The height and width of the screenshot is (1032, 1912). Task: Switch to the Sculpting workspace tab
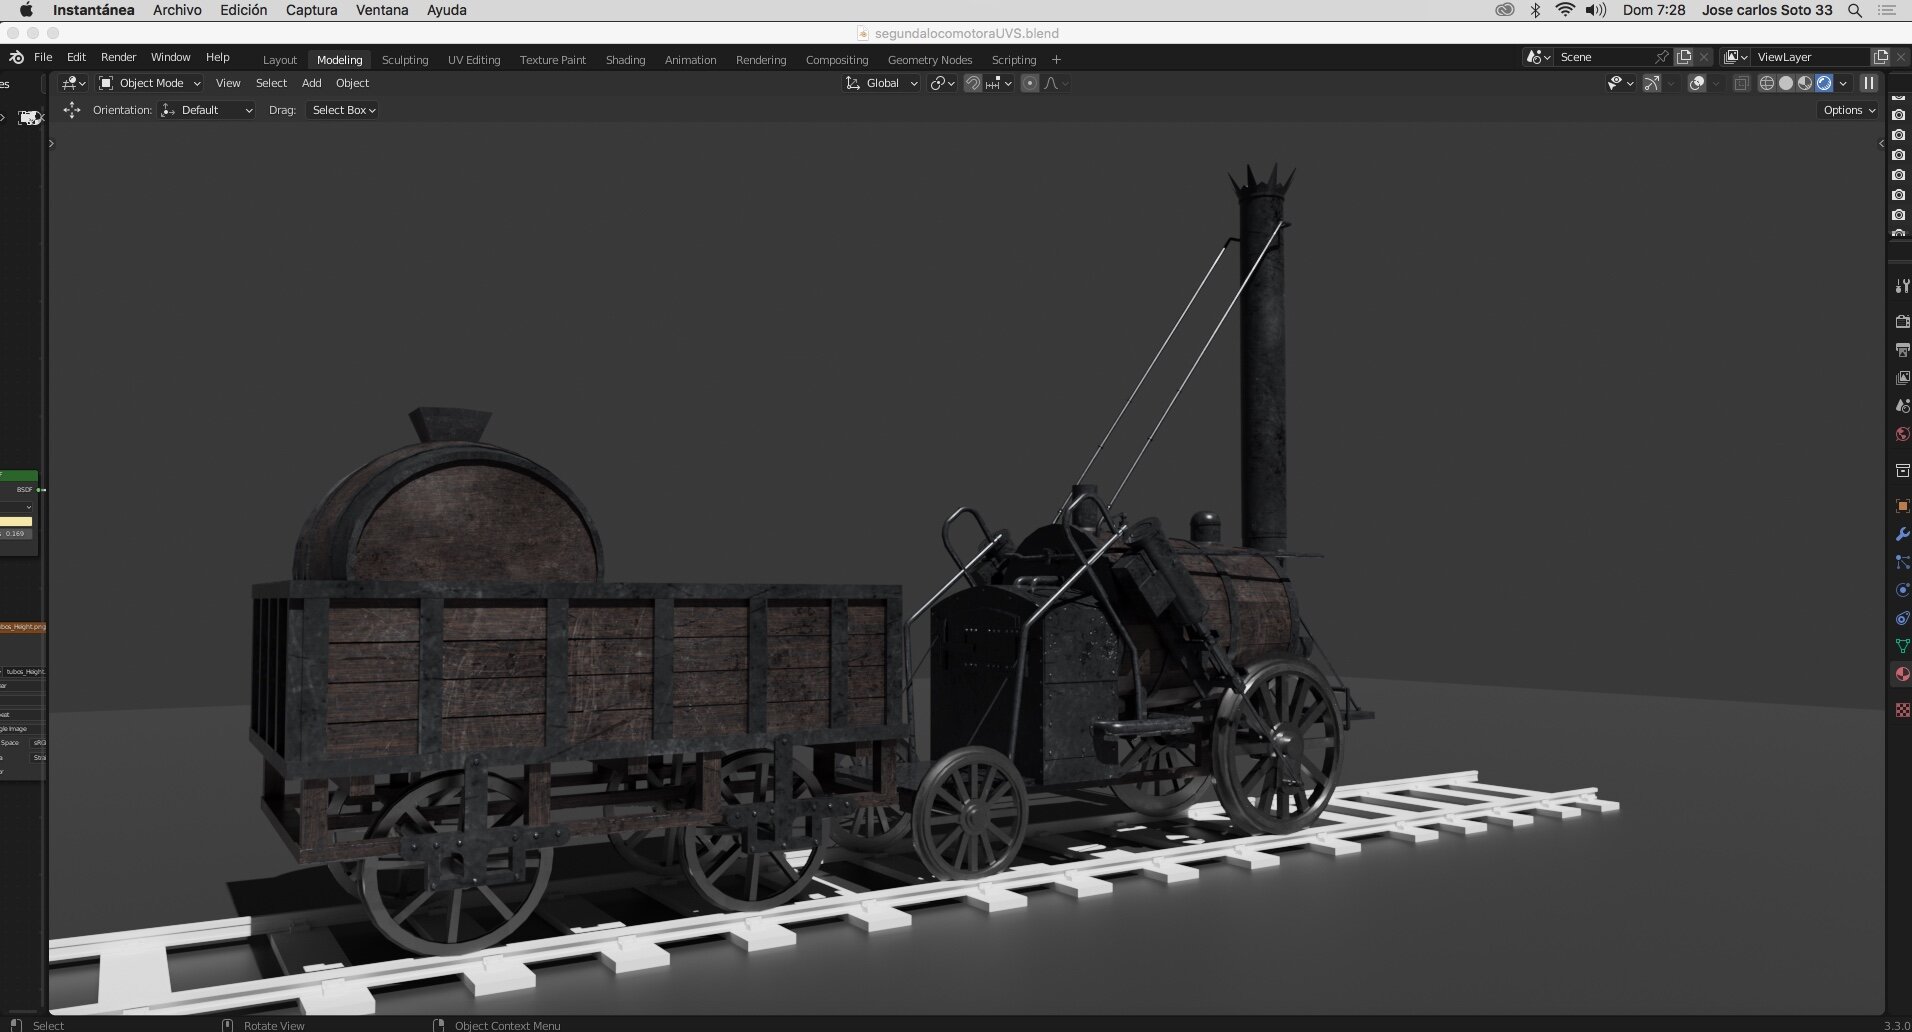[405, 60]
